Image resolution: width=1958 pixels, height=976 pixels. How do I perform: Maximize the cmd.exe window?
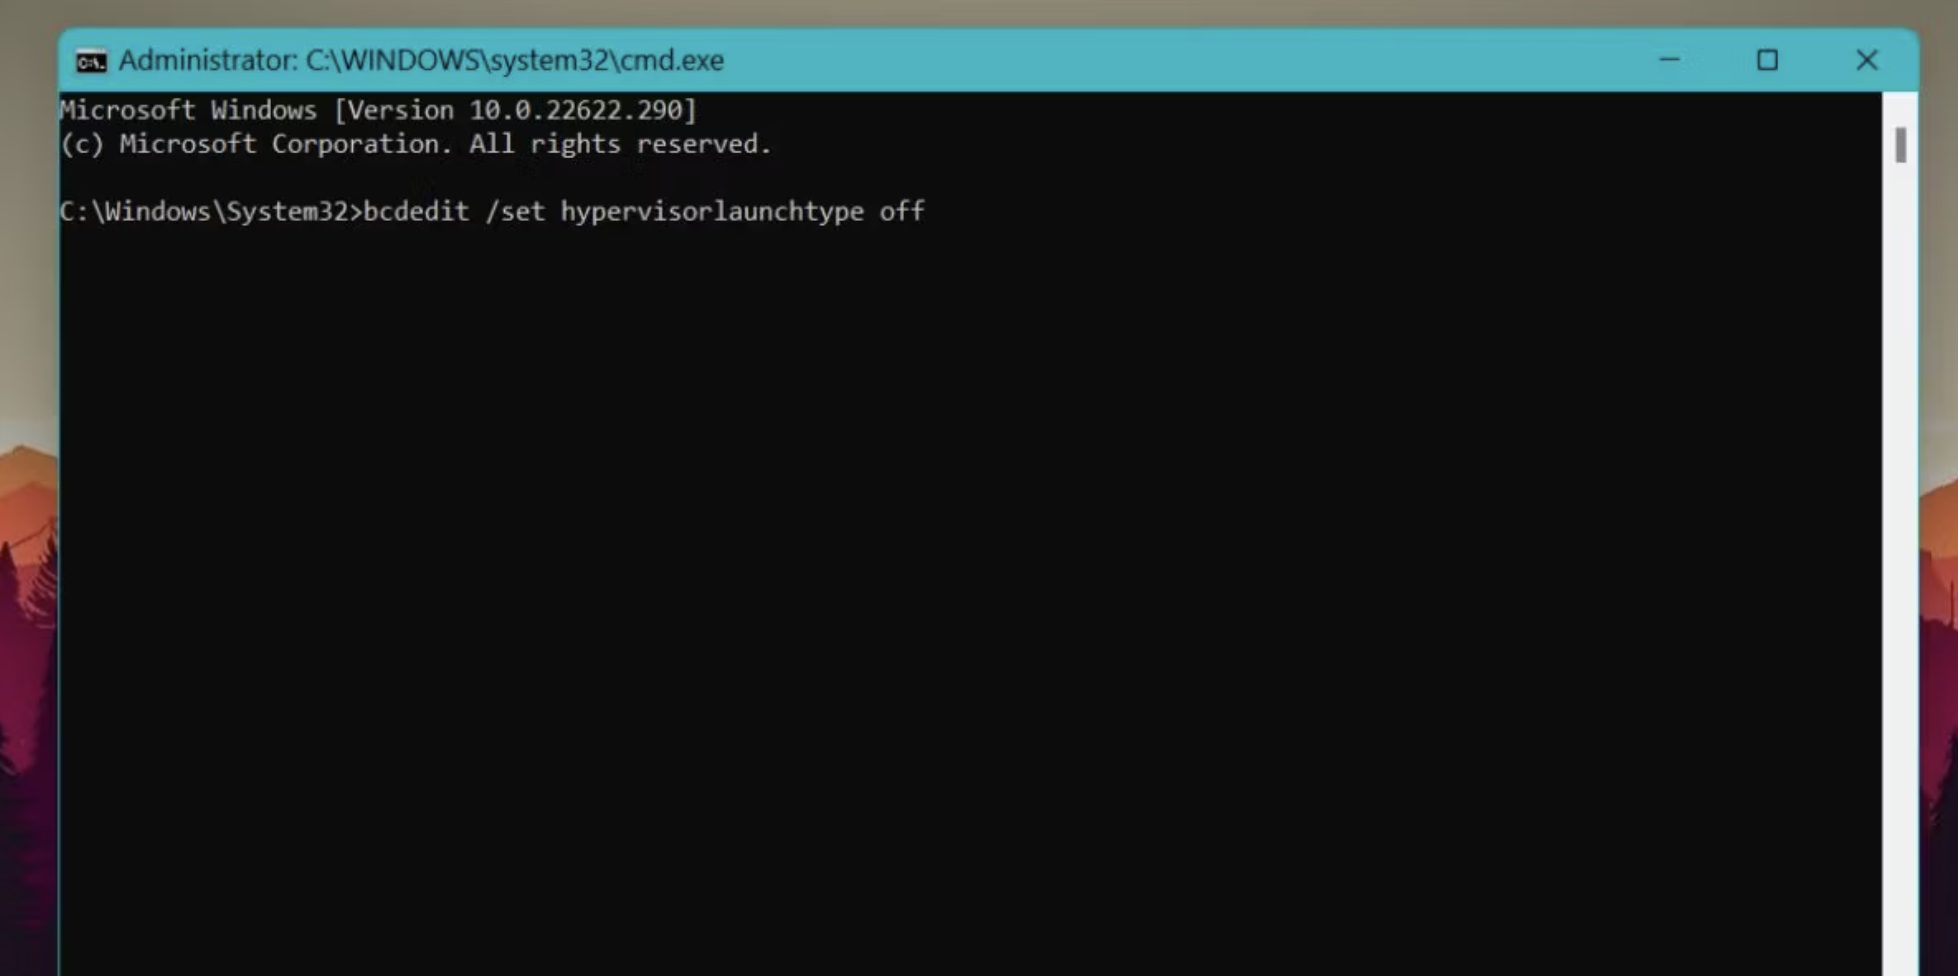(x=1767, y=60)
